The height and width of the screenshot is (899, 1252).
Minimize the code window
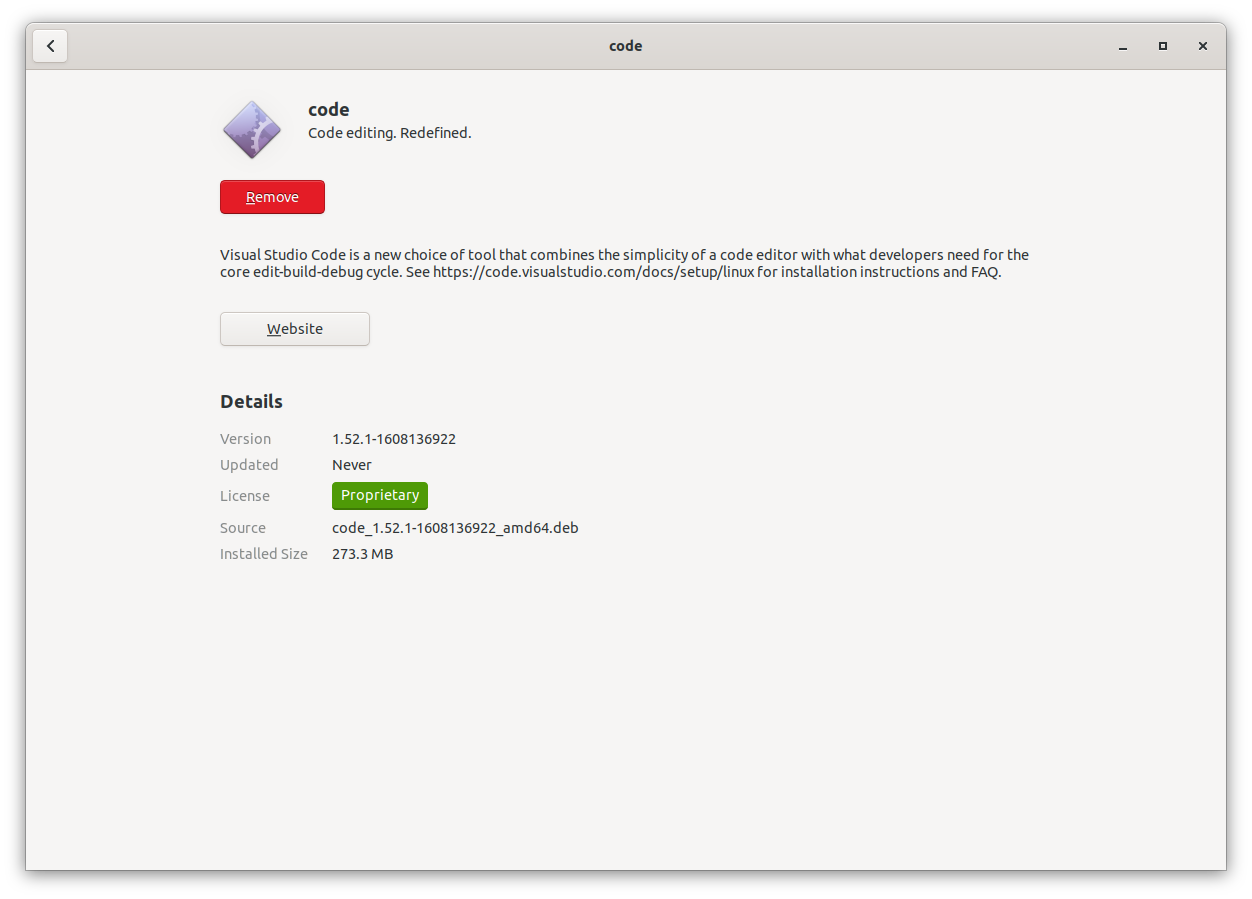pos(1123,46)
